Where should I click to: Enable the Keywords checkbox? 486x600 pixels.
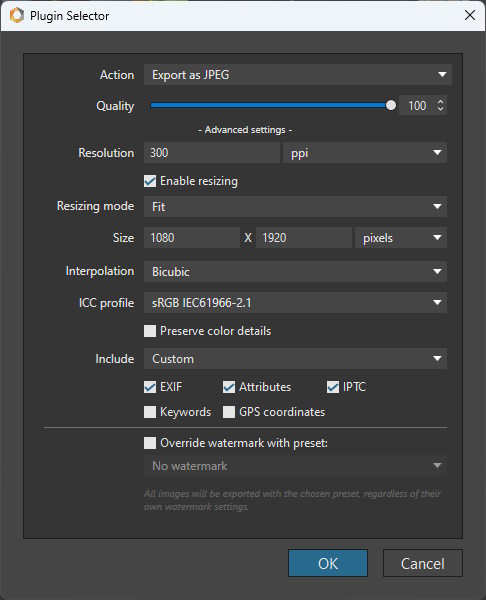click(150, 412)
